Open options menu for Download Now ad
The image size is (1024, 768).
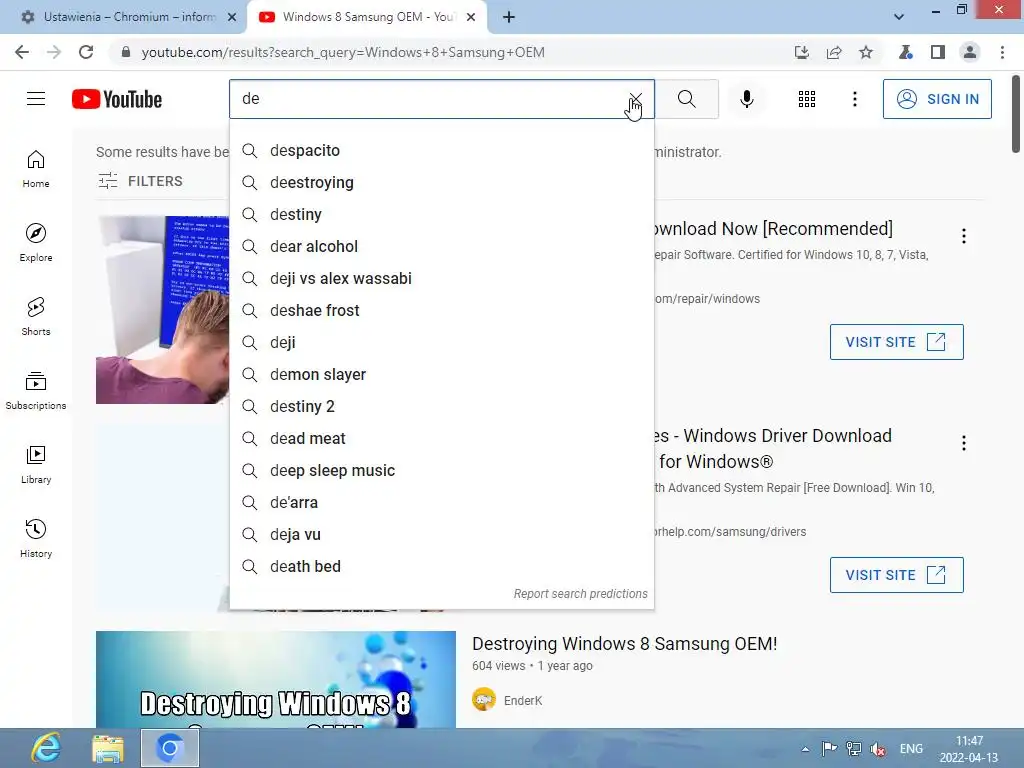pos(963,236)
